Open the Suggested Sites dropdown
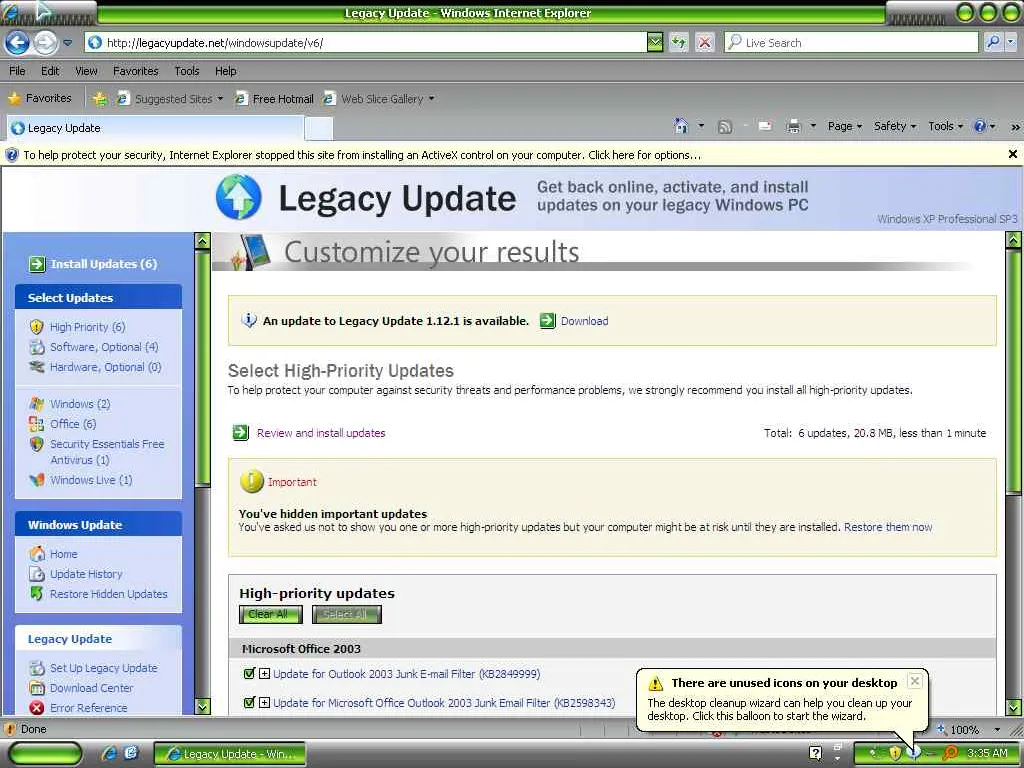The height and width of the screenshot is (768, 1024). point(220,99)
